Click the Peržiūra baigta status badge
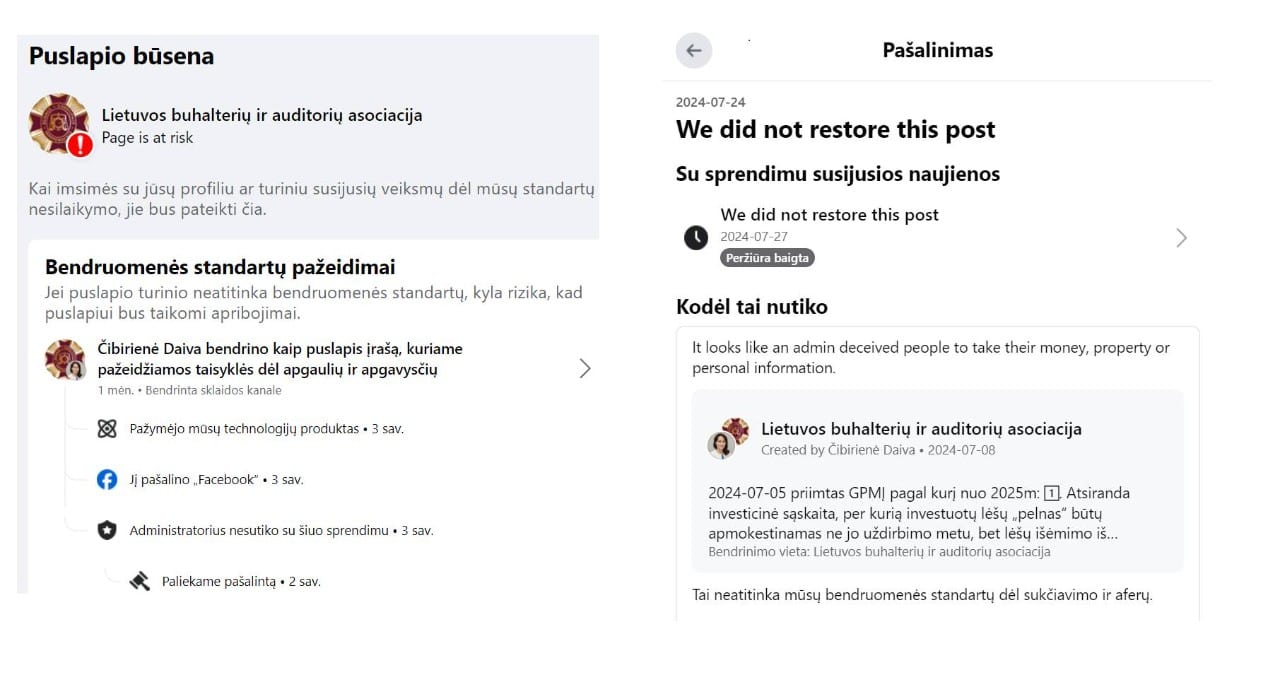The height and width of the screenshot is (679, 1280). coord(767,258)
